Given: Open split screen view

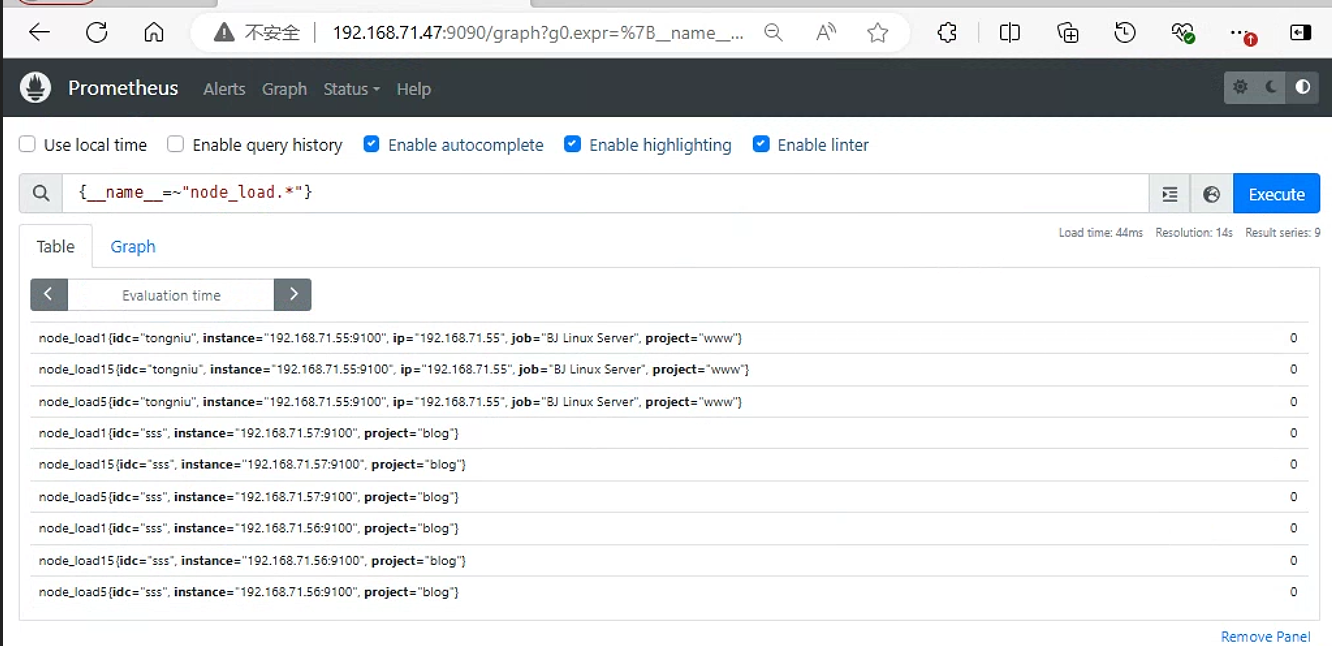Looking at the screenshot, I should (x=1010, y=33).
